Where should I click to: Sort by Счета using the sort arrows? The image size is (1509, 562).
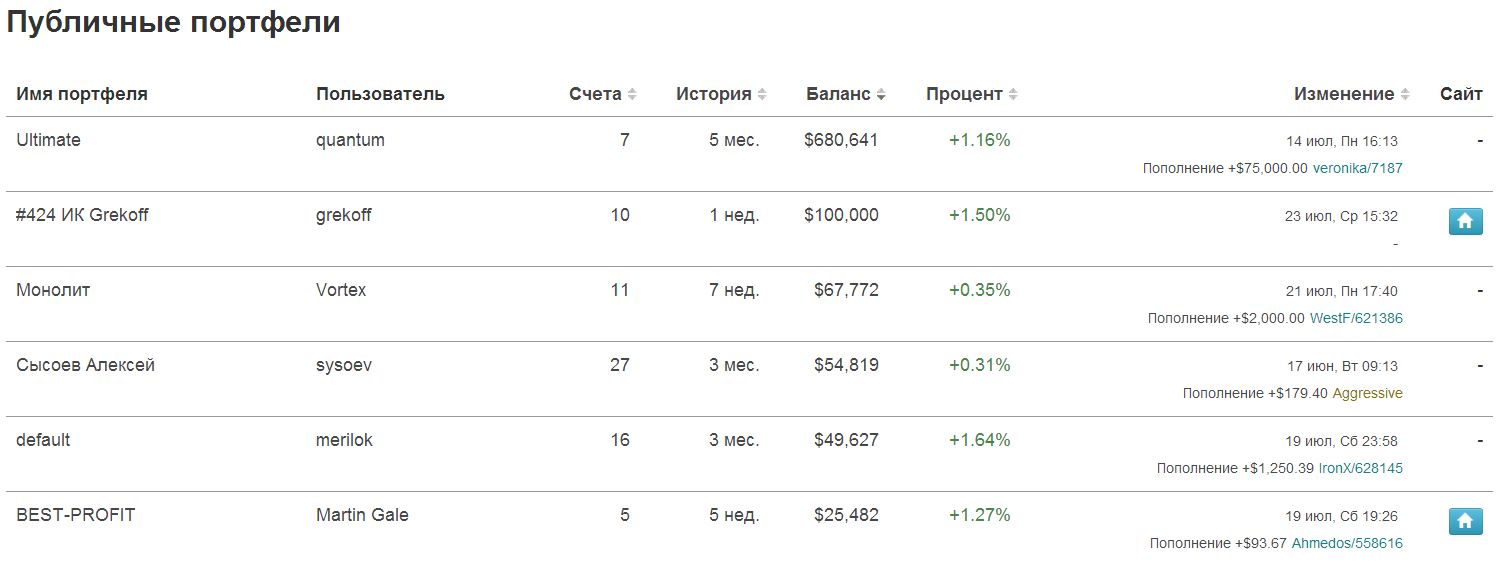pos(632,95)
